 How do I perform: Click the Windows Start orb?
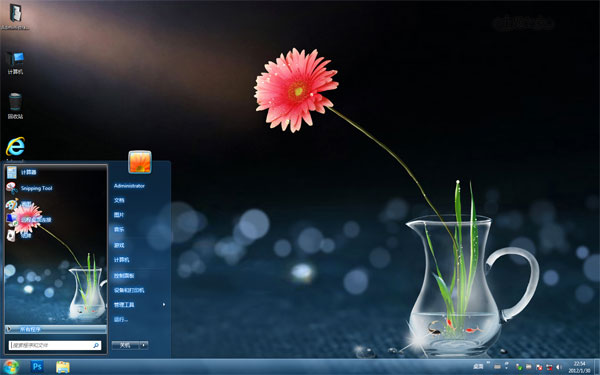click(11, 367)
